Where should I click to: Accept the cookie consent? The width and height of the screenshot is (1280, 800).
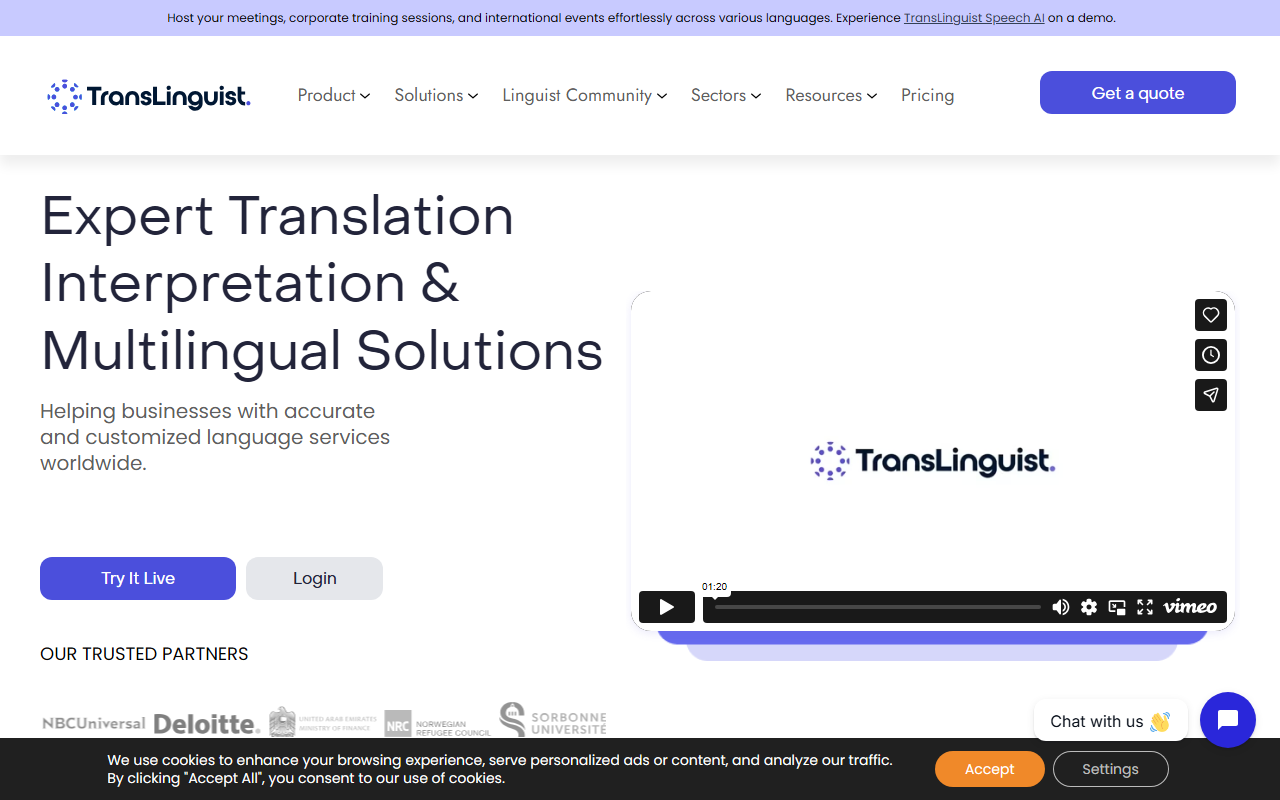990,769
